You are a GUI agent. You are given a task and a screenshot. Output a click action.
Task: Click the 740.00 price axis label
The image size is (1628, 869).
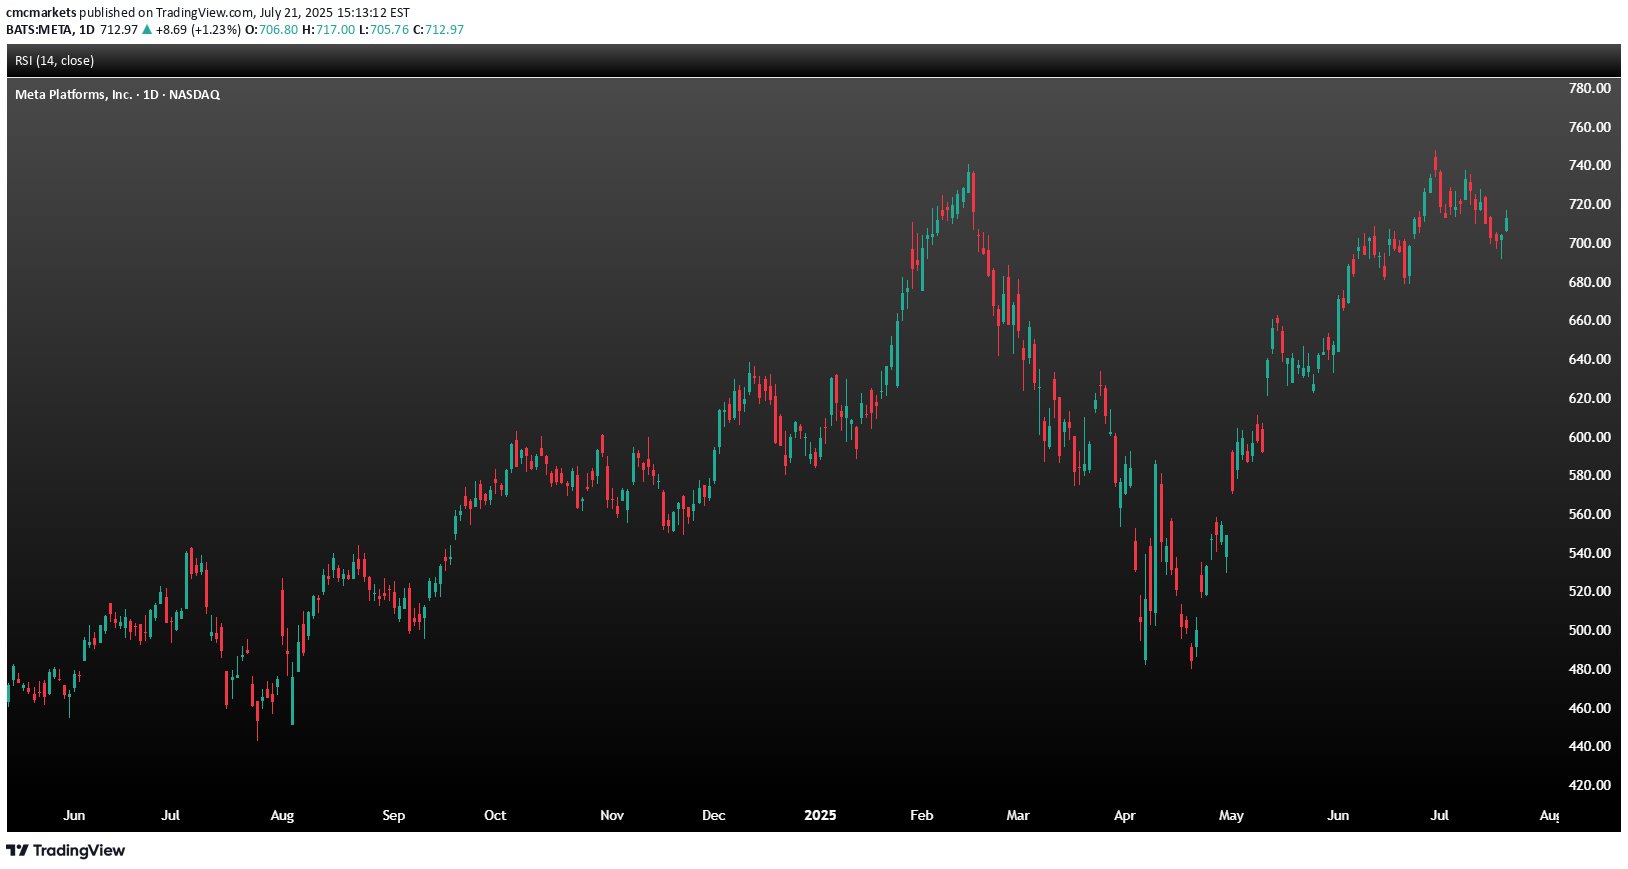point(1590,165)
